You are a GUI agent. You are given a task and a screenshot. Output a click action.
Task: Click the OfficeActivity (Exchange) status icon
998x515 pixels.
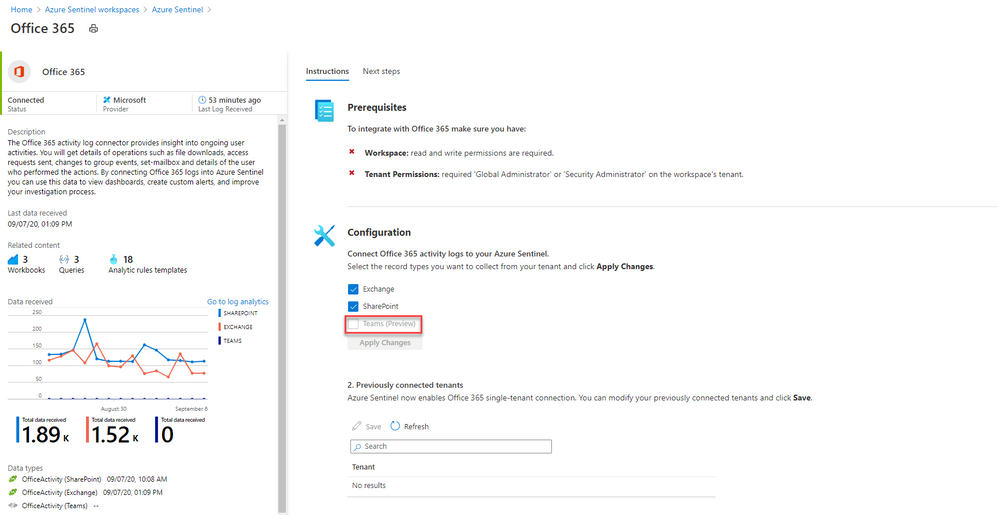coord(12,492)
